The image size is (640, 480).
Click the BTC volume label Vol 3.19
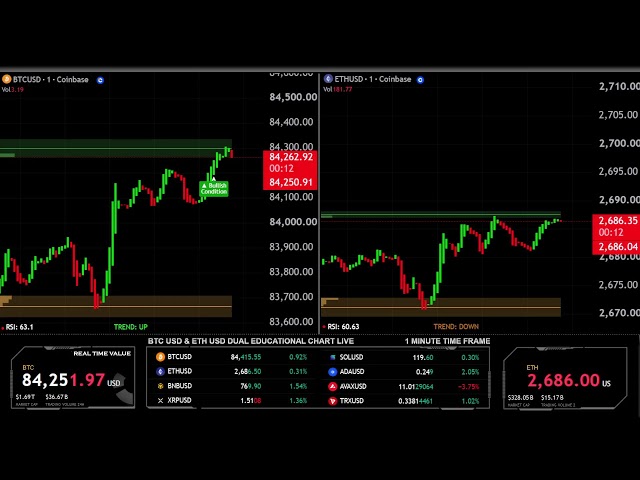click(13, 90)
